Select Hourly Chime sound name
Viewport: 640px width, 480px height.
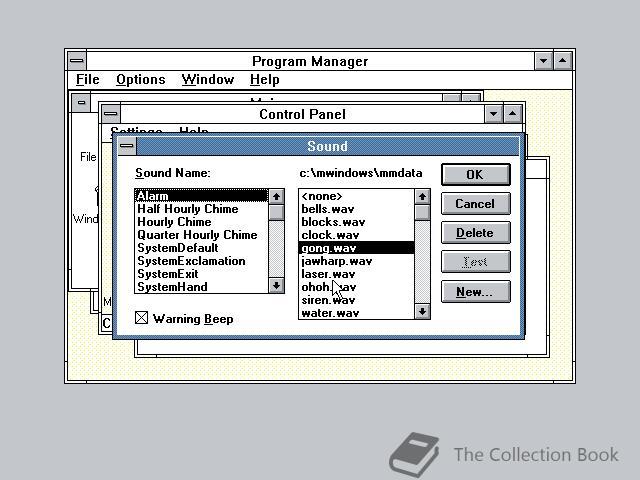[x=202, y=222]
